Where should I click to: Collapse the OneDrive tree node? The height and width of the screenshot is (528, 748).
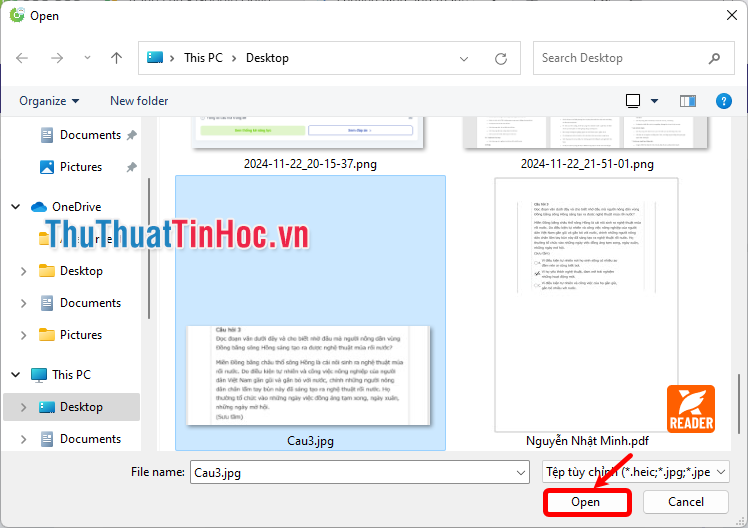(x=16, y=207)
